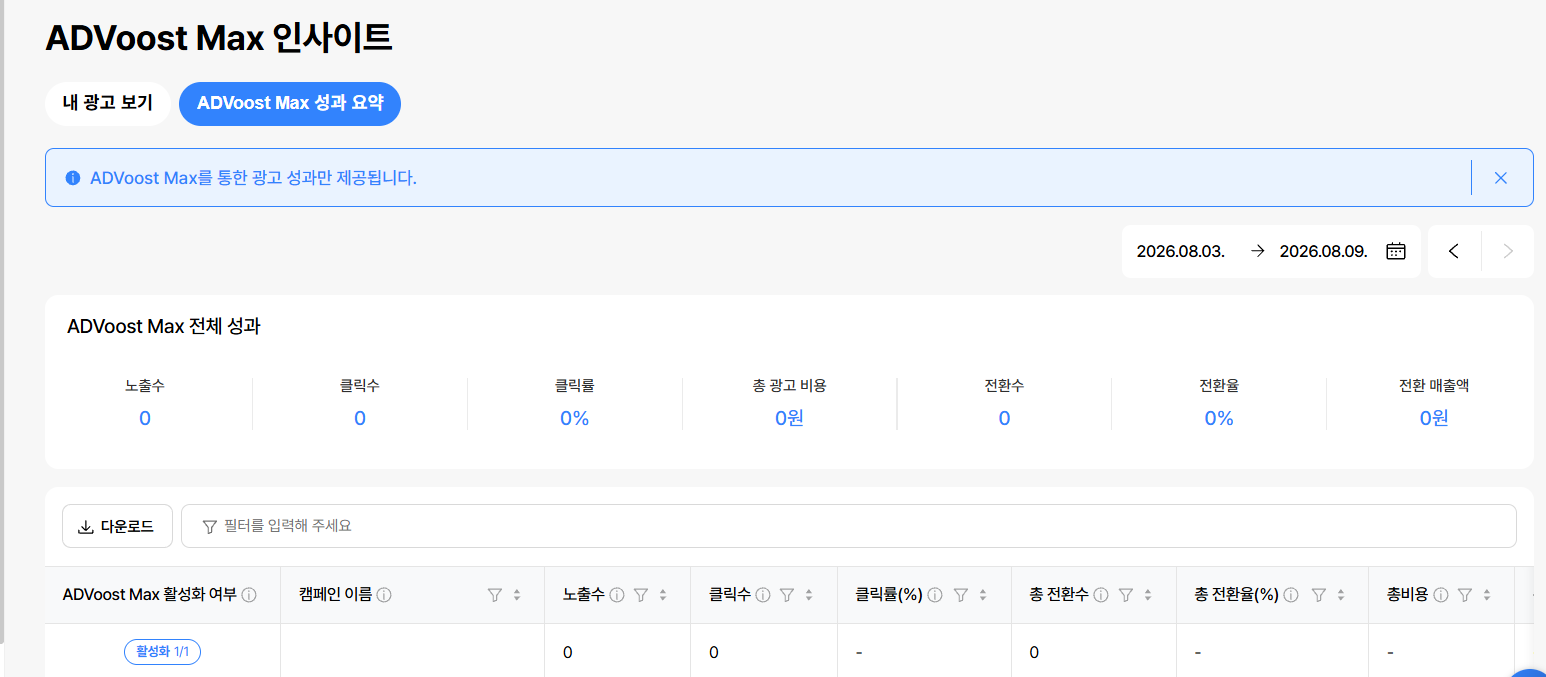Click the banner text about ADVoost Max 광고 성과

click(253, 178)
